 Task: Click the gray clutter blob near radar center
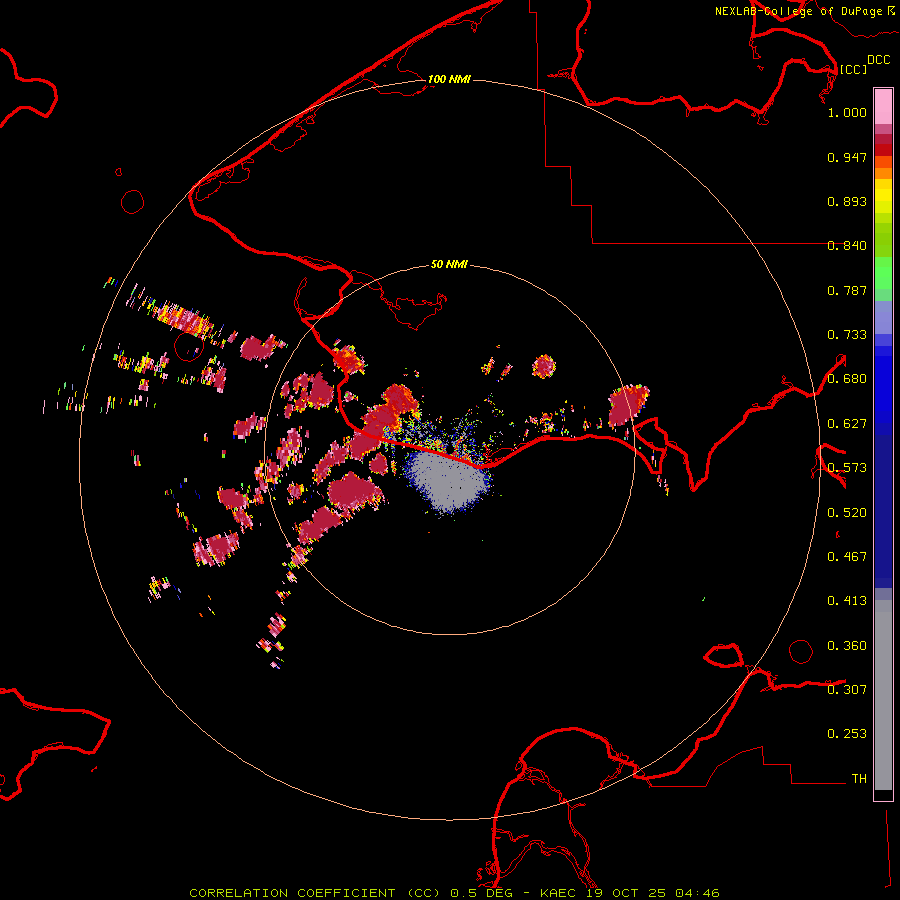(x=448, y=481)
